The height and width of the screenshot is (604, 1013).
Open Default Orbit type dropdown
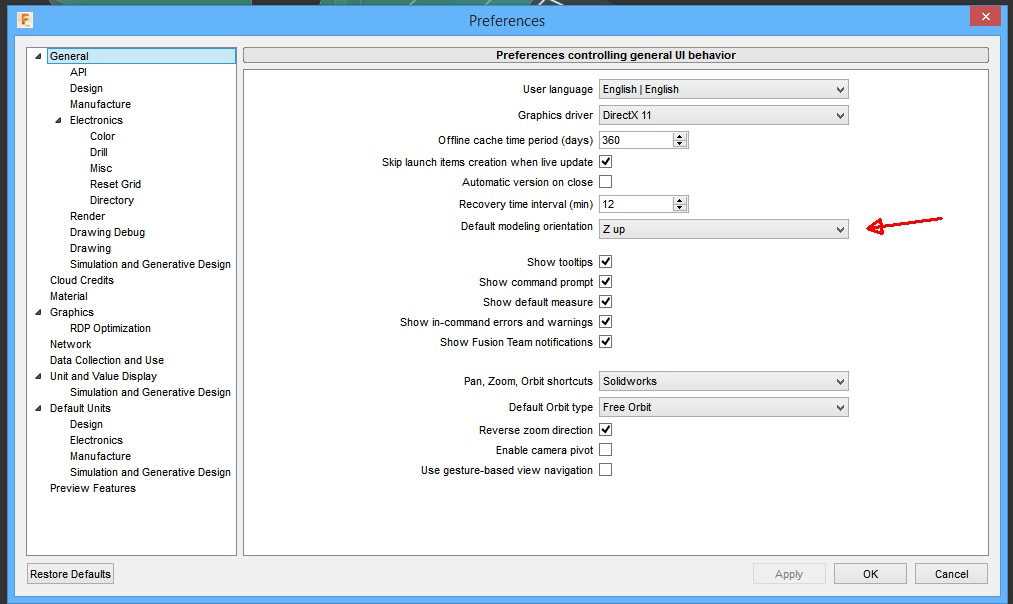tap(724, 407)
